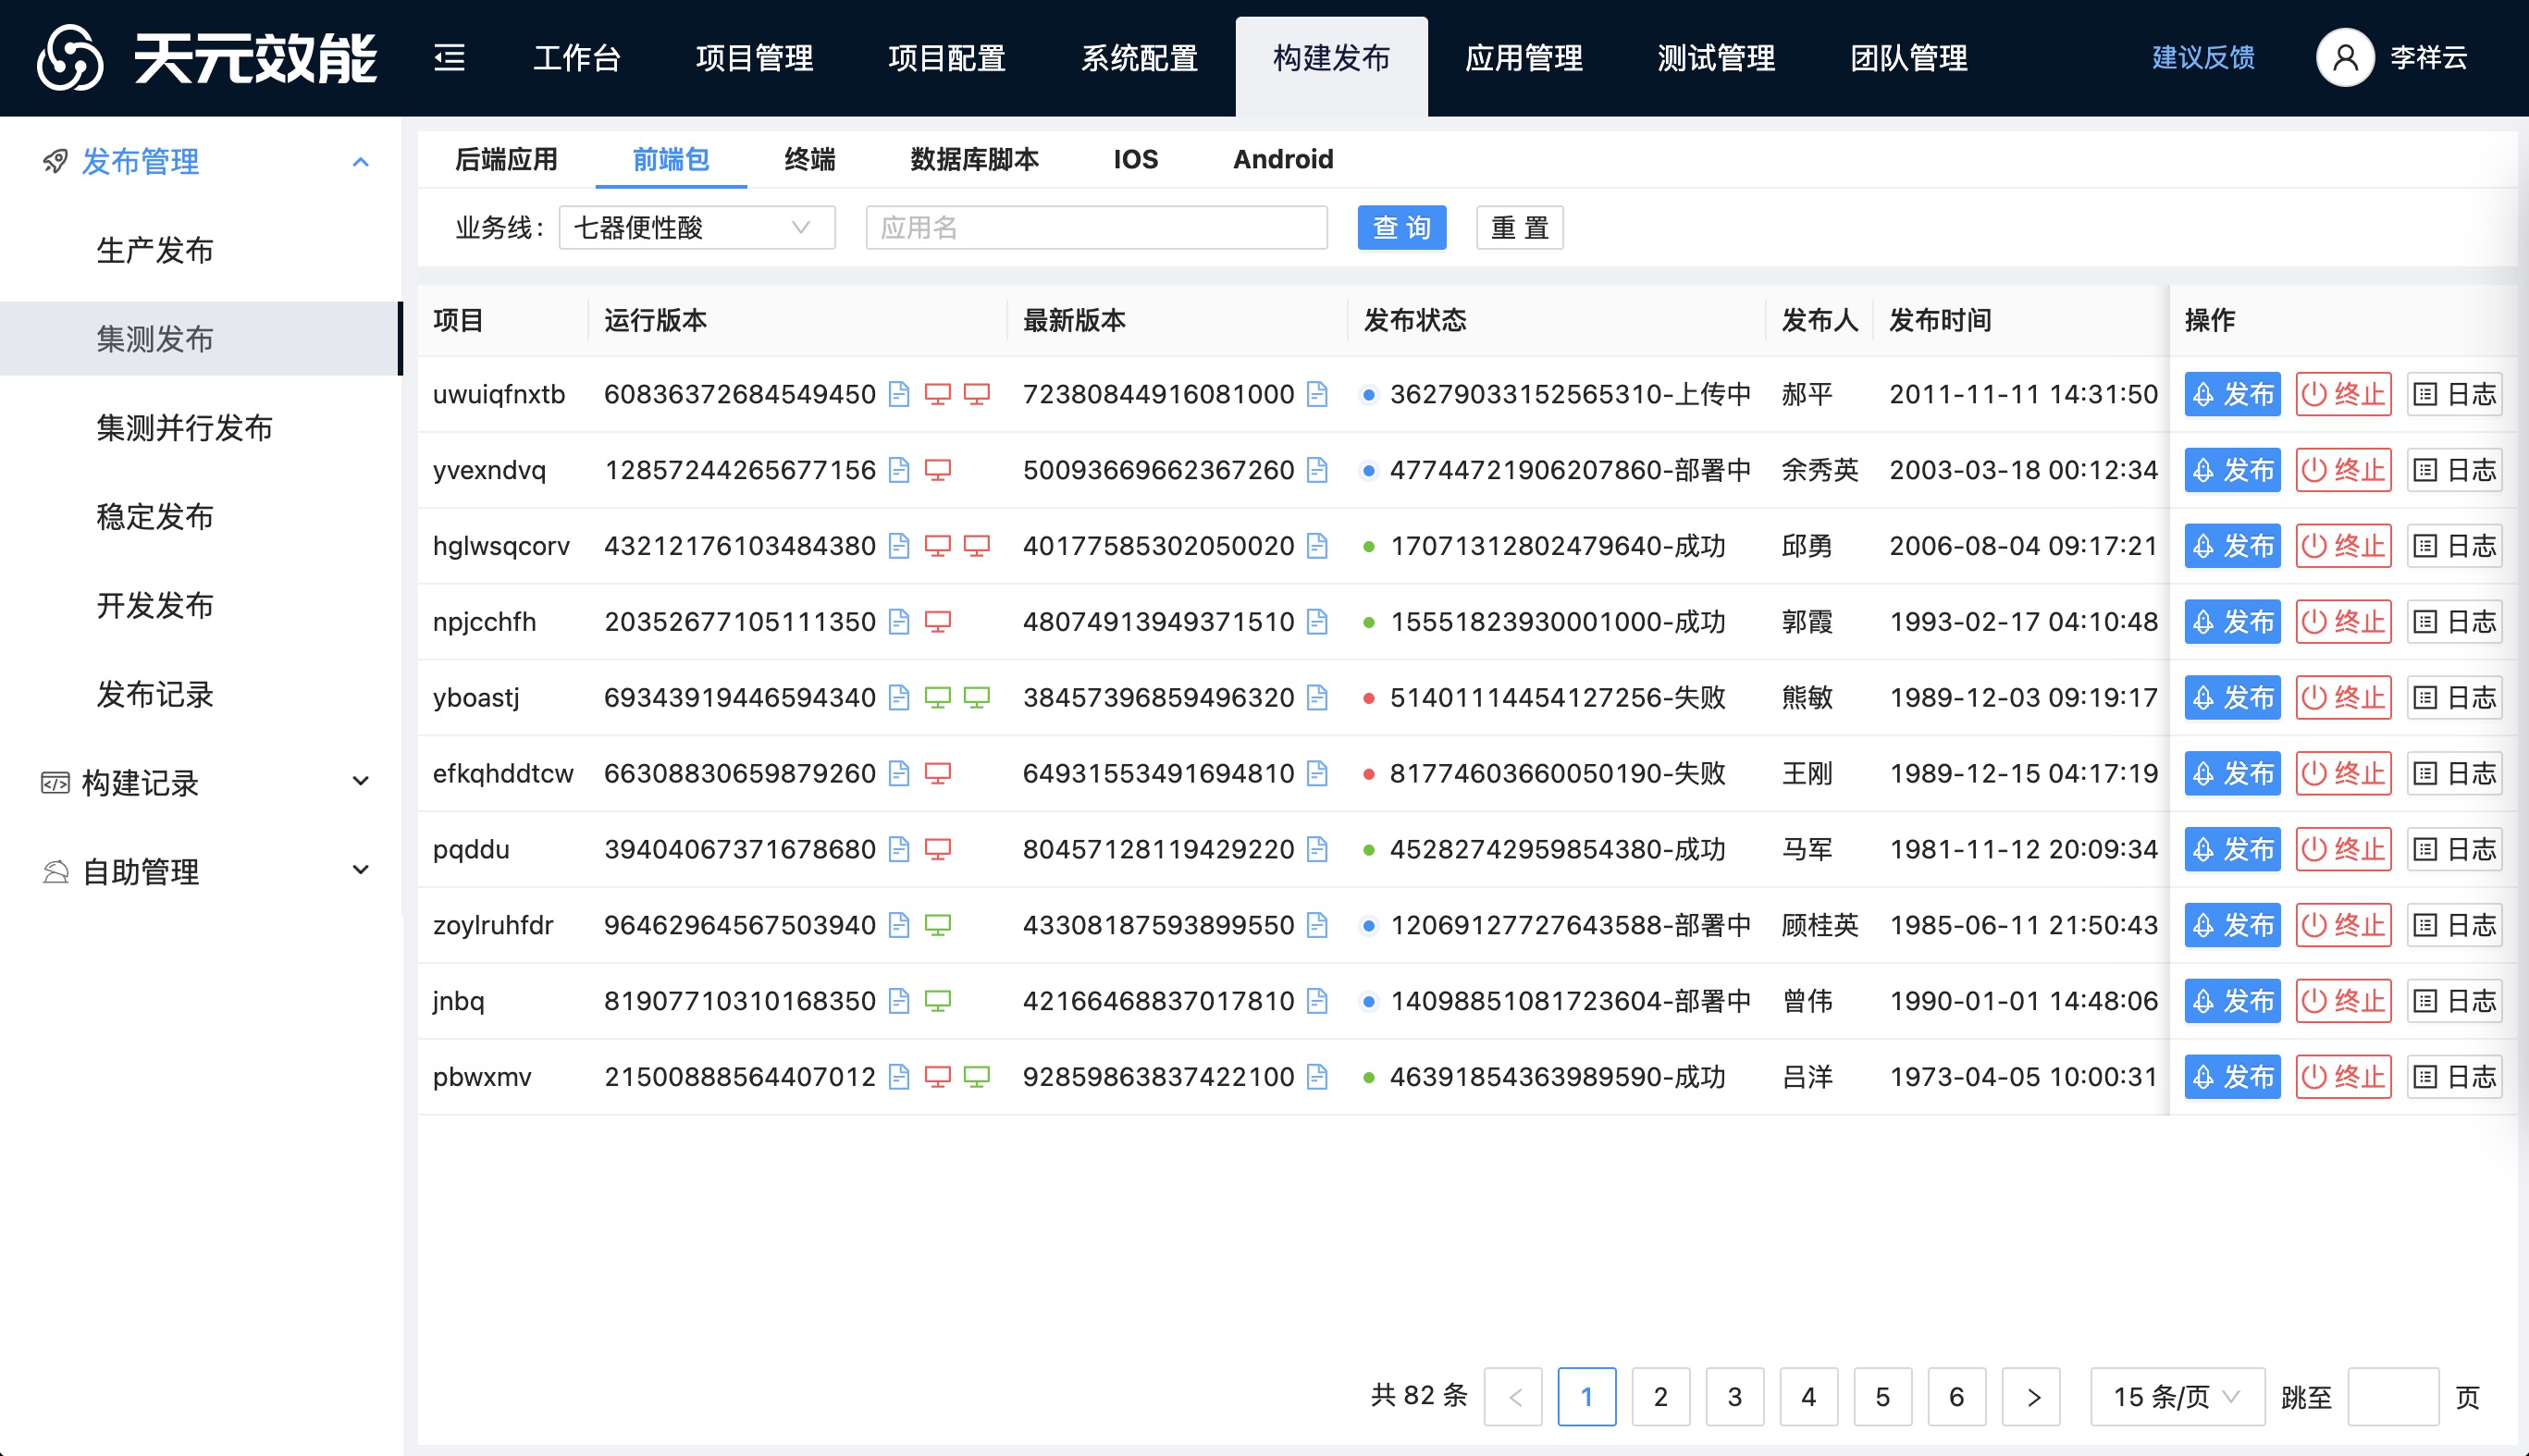Viewport: 2529px width, 1456px height.
Task: Click the publish icon for uwuiqfnxtb
Action: [x=2232, y=392]
